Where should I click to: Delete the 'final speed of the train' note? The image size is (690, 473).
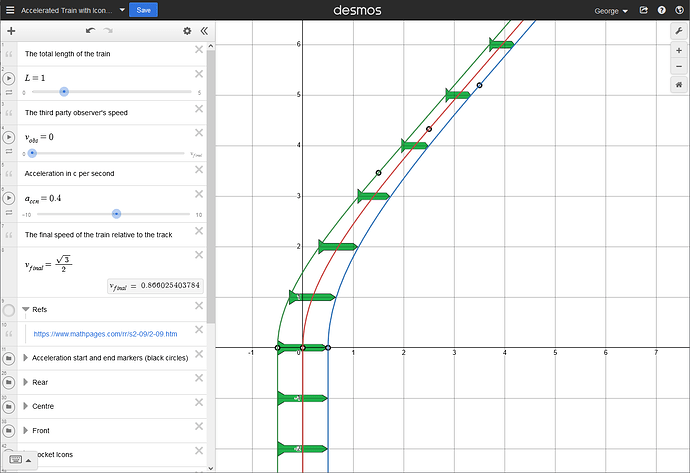pyautogui.click(x=199, y=231)
